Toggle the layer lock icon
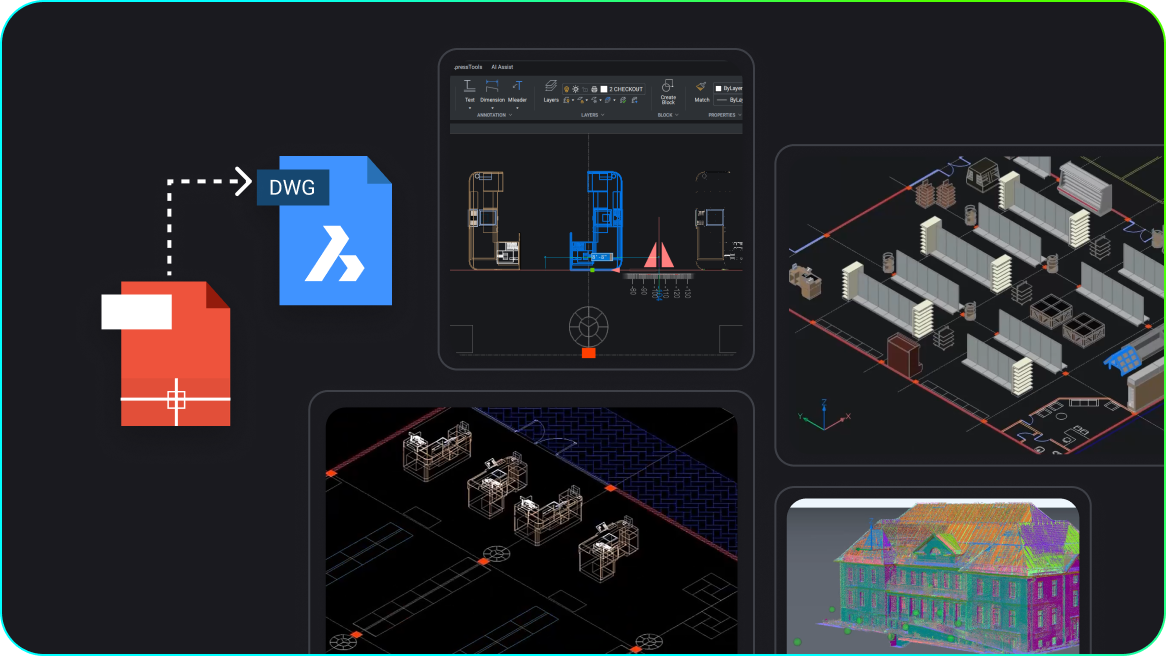 [x=584, y=89]
